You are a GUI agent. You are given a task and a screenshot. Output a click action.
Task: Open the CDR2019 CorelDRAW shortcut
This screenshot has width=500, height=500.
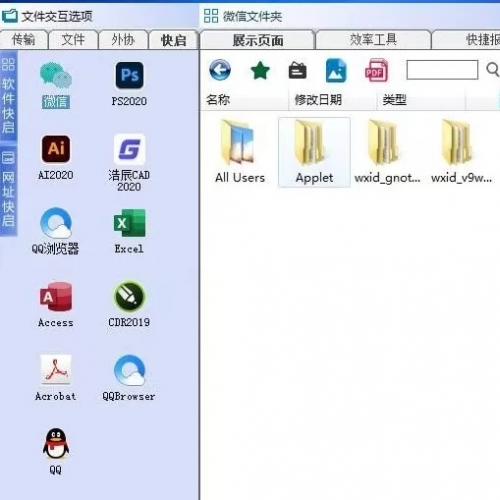coord(129,304)
